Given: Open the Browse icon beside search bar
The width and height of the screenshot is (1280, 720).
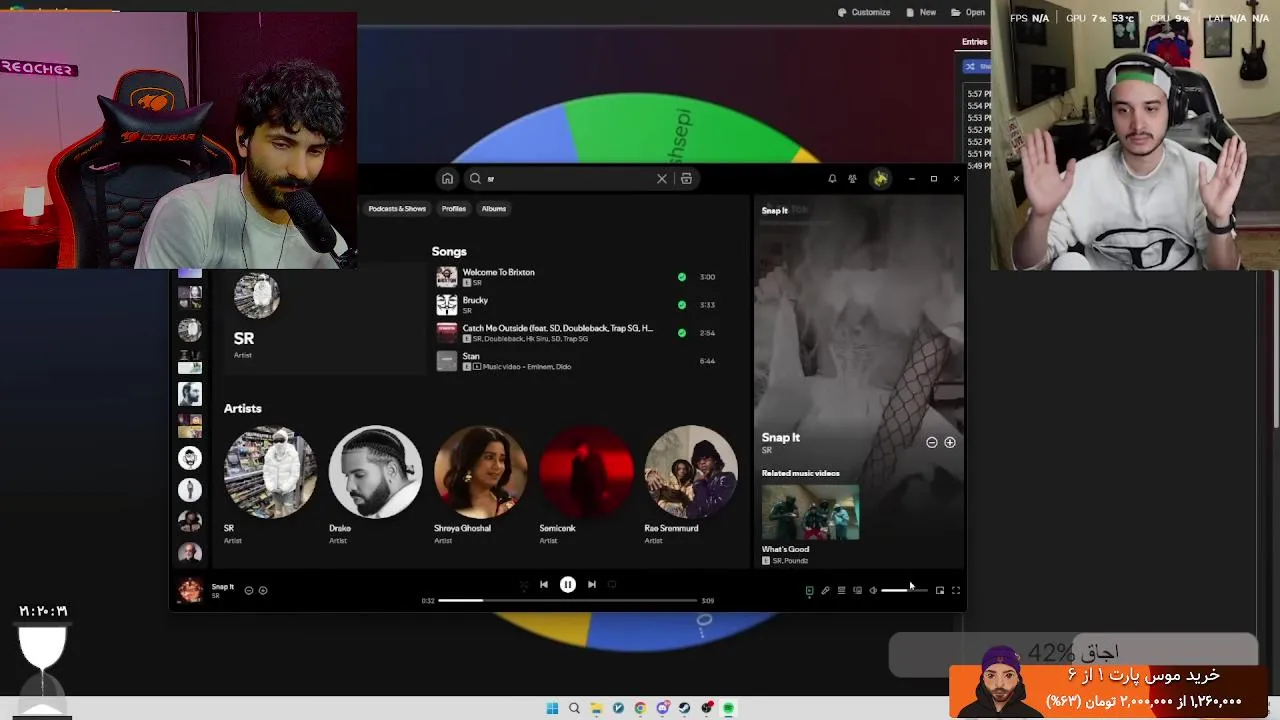Looking at the screenshot, I should coord(686,178).
